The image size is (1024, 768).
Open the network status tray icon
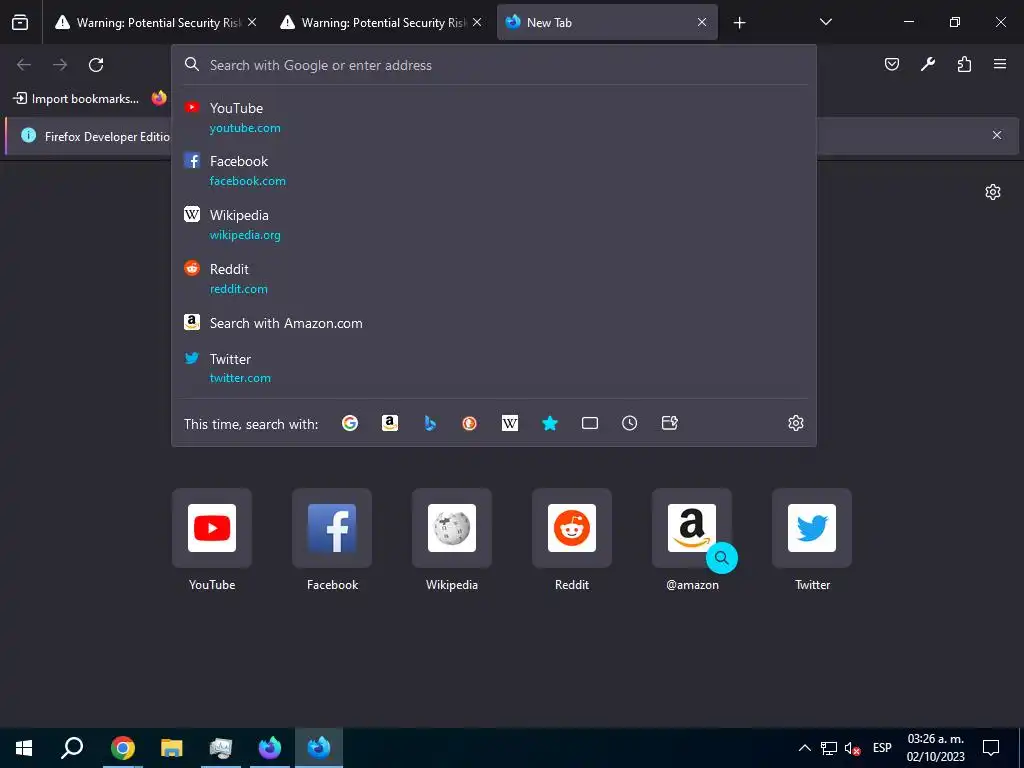tap(829, 748)
